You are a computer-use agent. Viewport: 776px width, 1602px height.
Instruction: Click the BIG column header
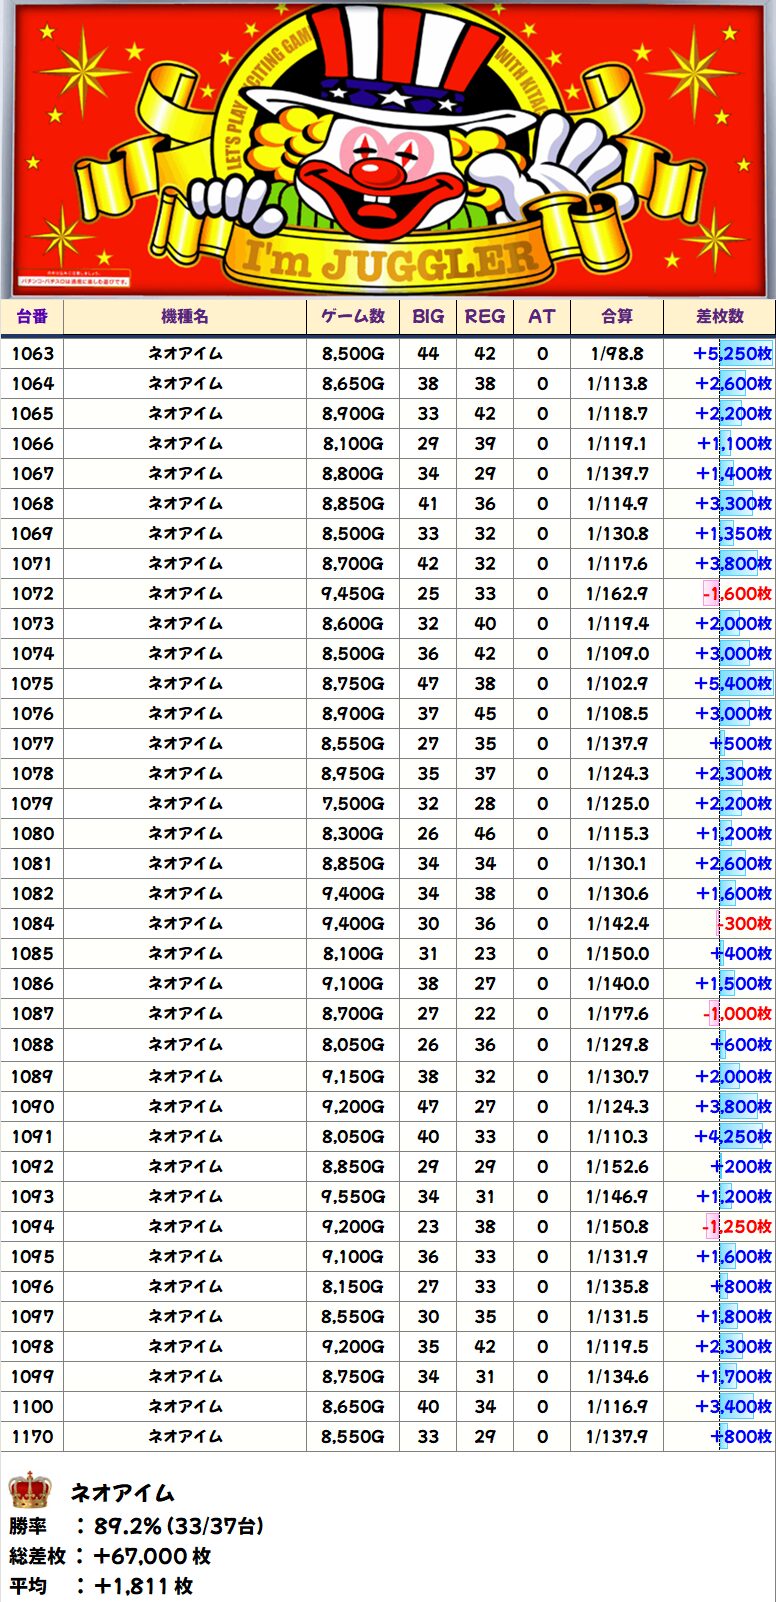pyautogui.click(x=428, y=317)
